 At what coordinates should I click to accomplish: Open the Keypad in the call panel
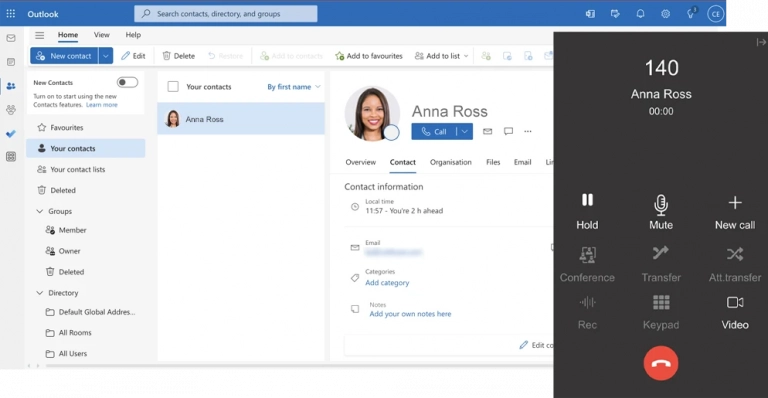click(x=661, y=312)
